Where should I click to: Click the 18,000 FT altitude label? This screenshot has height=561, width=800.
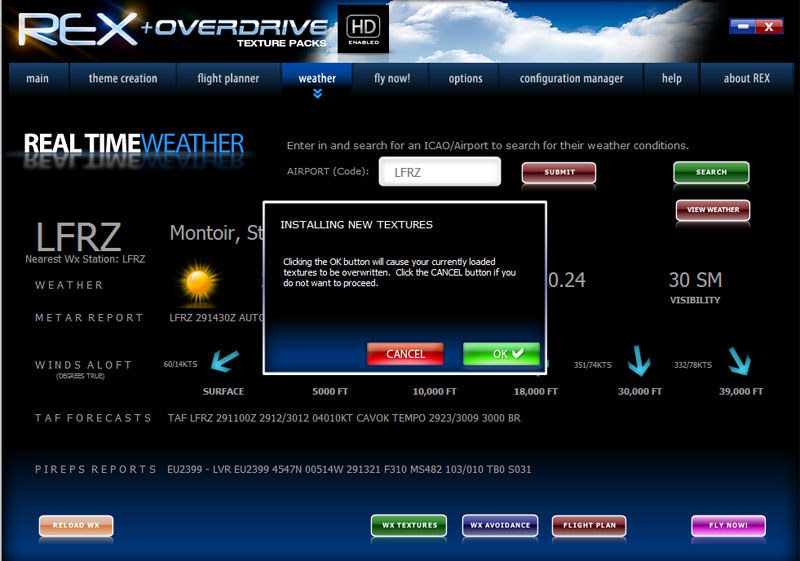[x=535, y=392]
